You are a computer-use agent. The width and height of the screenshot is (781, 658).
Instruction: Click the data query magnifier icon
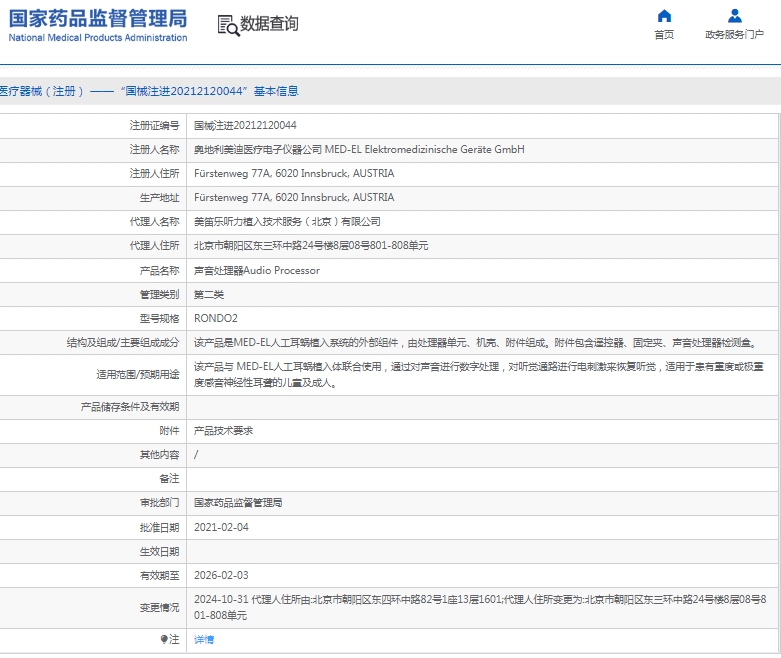coord(228,25)
